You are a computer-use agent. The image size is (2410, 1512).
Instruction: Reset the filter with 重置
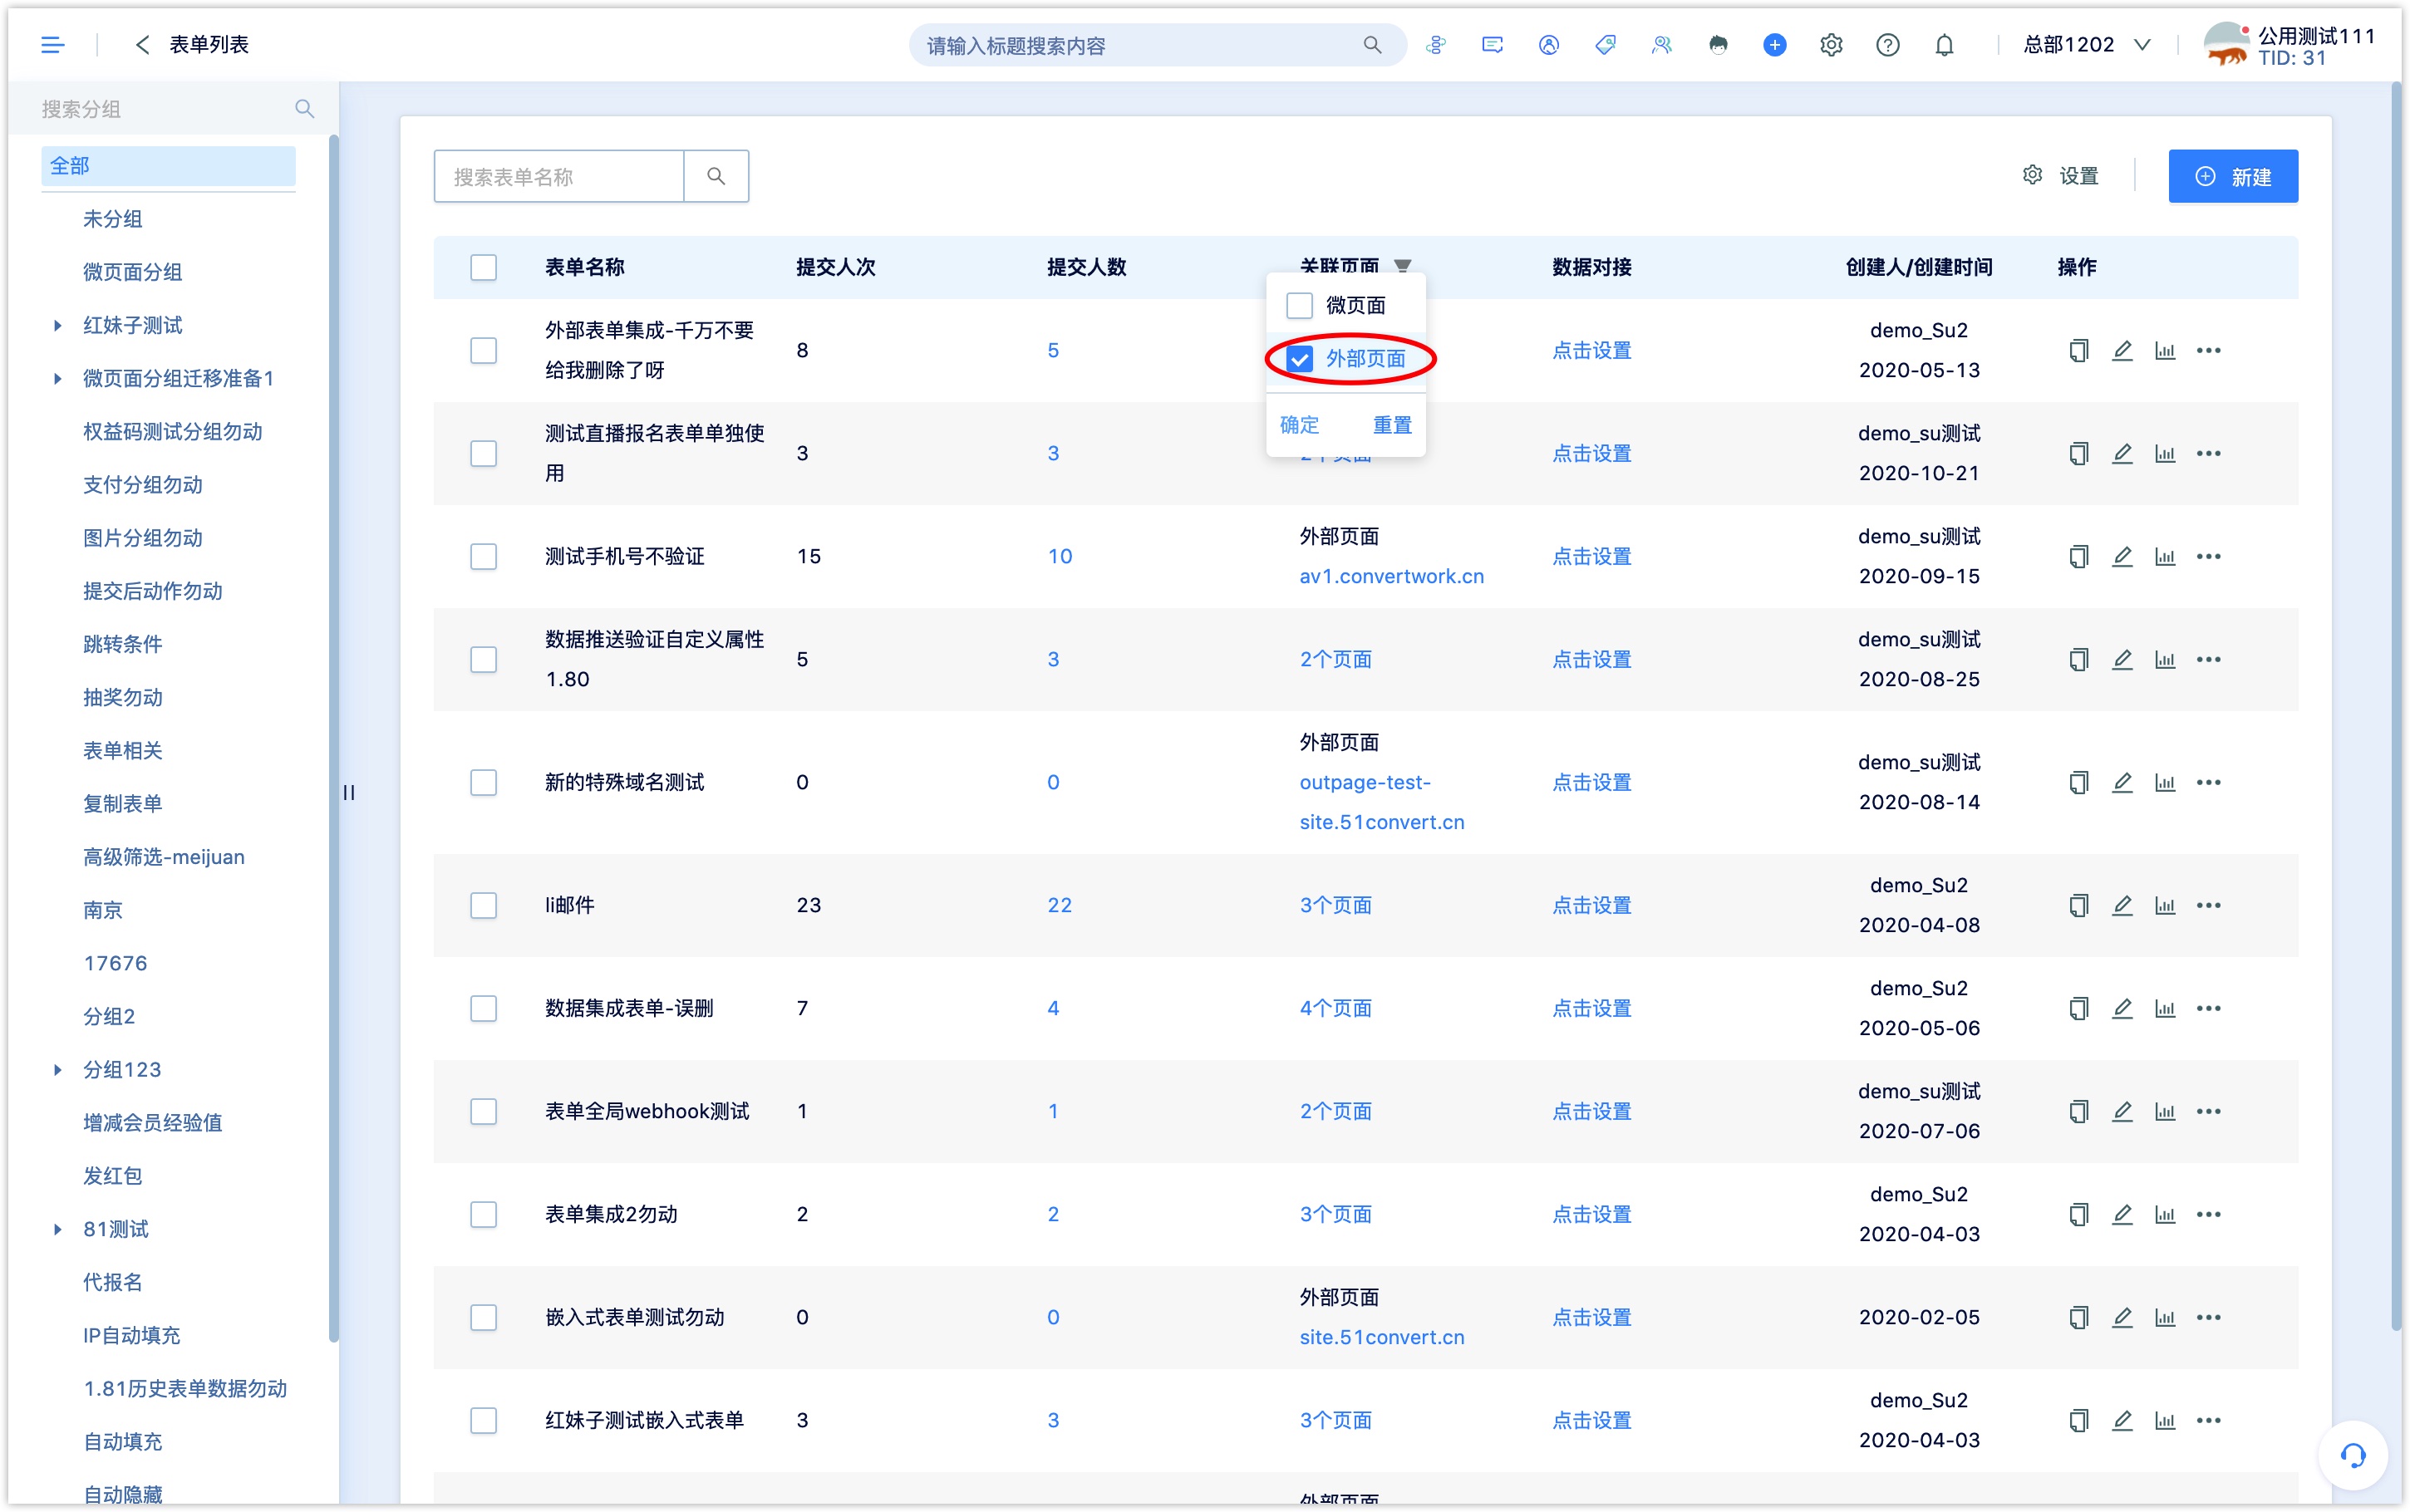pos(1391,425)
